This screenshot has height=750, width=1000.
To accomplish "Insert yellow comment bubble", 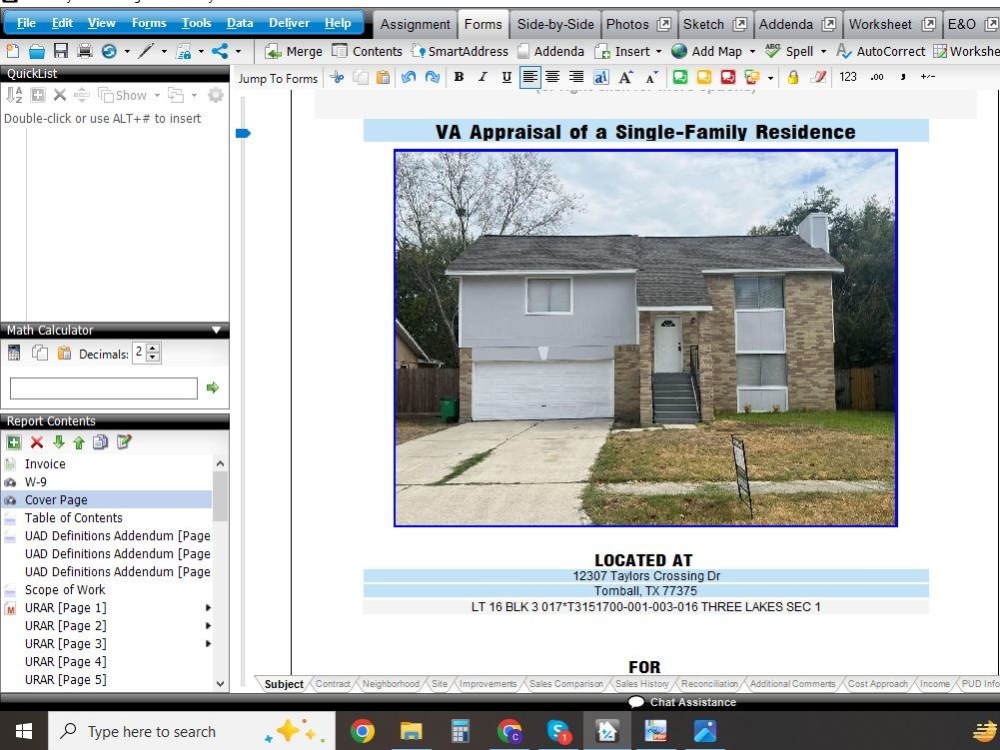I will pyautogui.click(x=703, y=78).
